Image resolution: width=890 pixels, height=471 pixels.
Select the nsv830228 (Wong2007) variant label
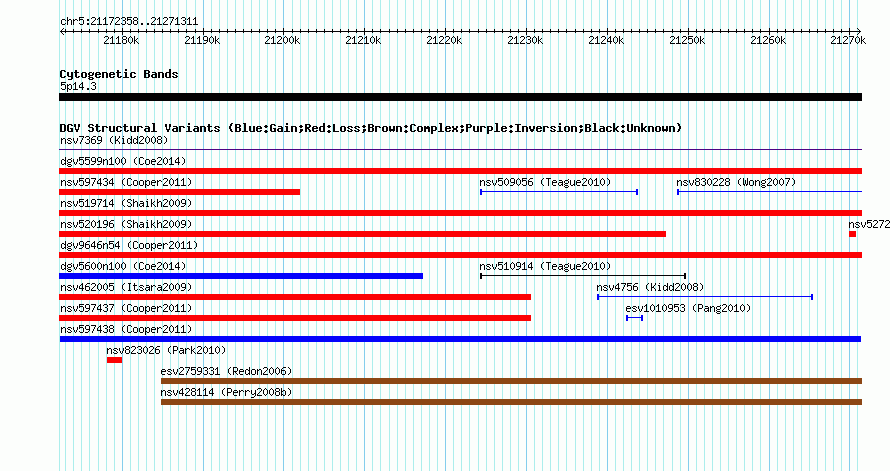736,182
